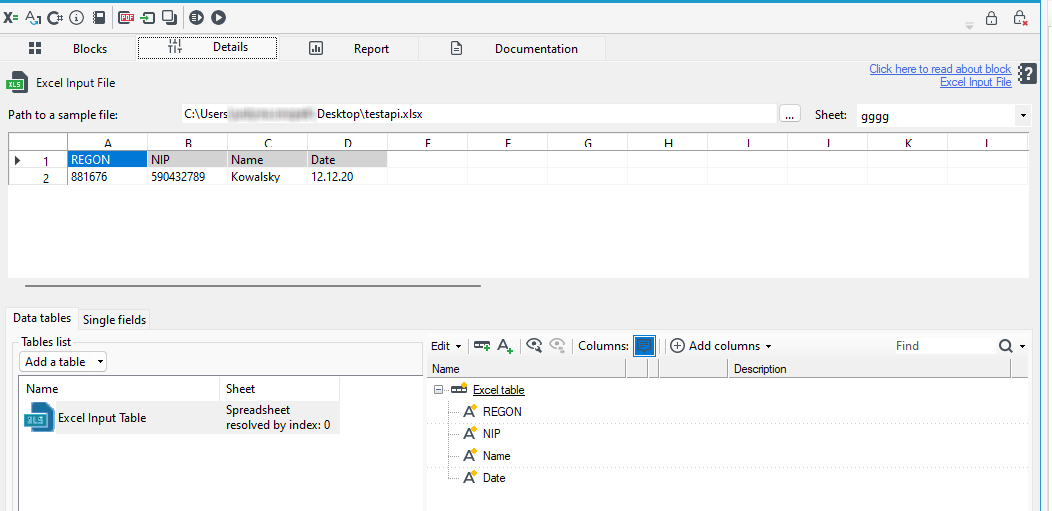Select the NIP field in the tree
The height and width of the screenshot is (511, 1052).
click(x=491, y=433)
